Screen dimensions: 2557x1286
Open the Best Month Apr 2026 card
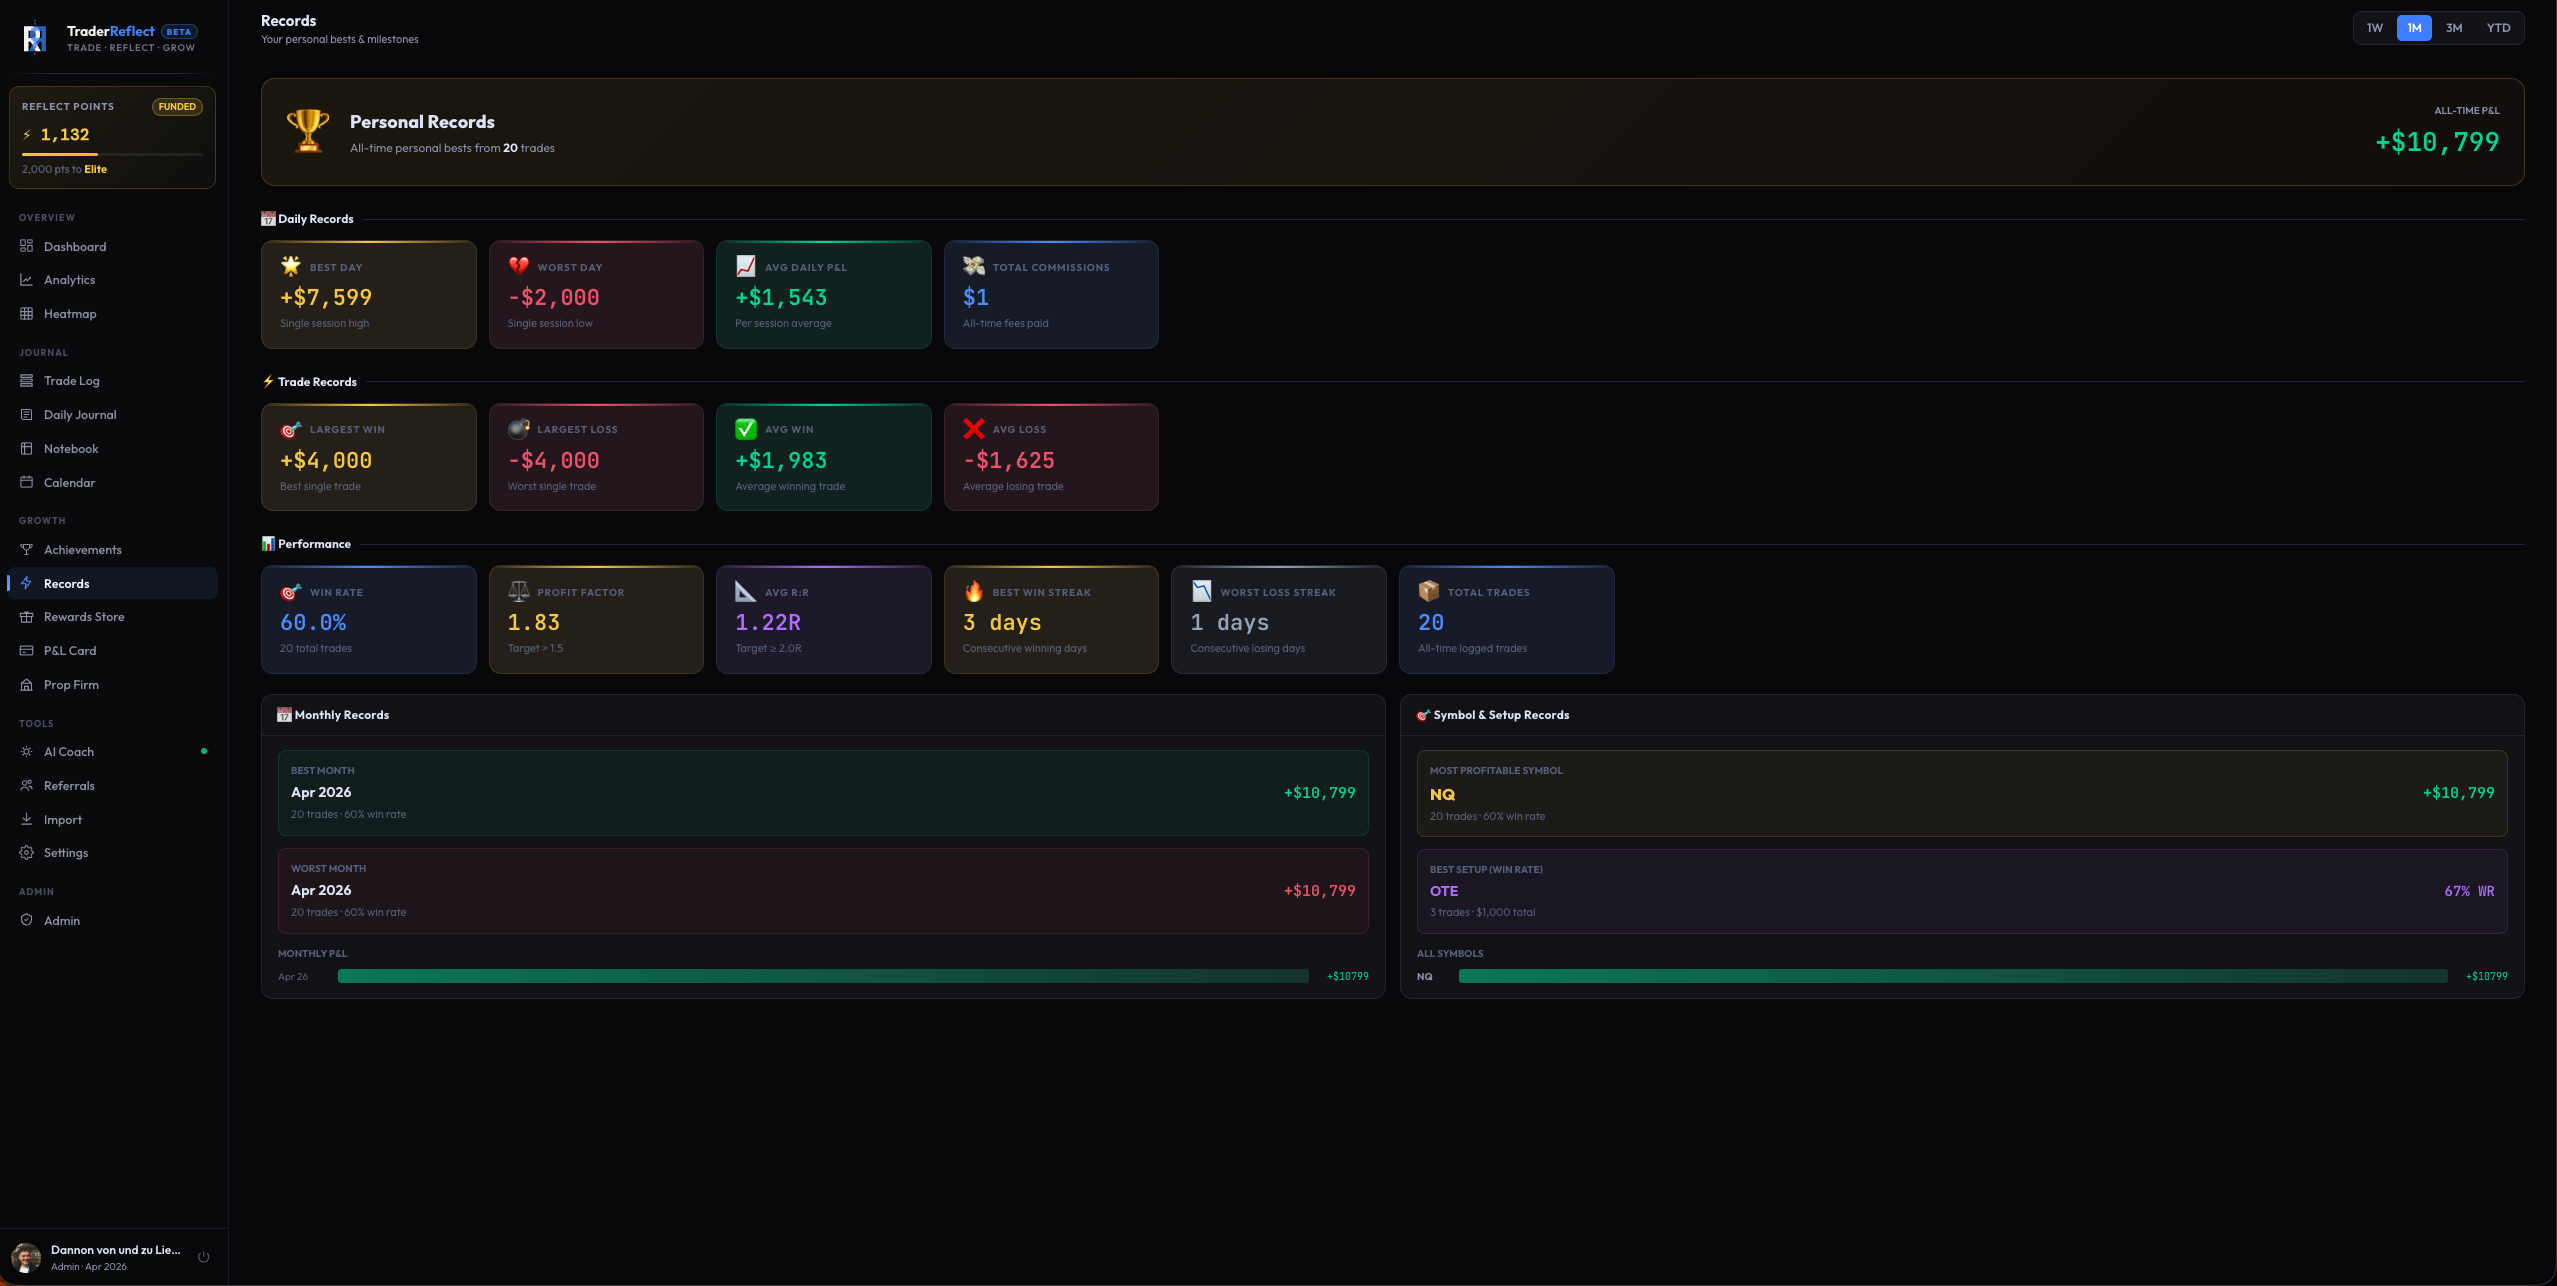823,793
